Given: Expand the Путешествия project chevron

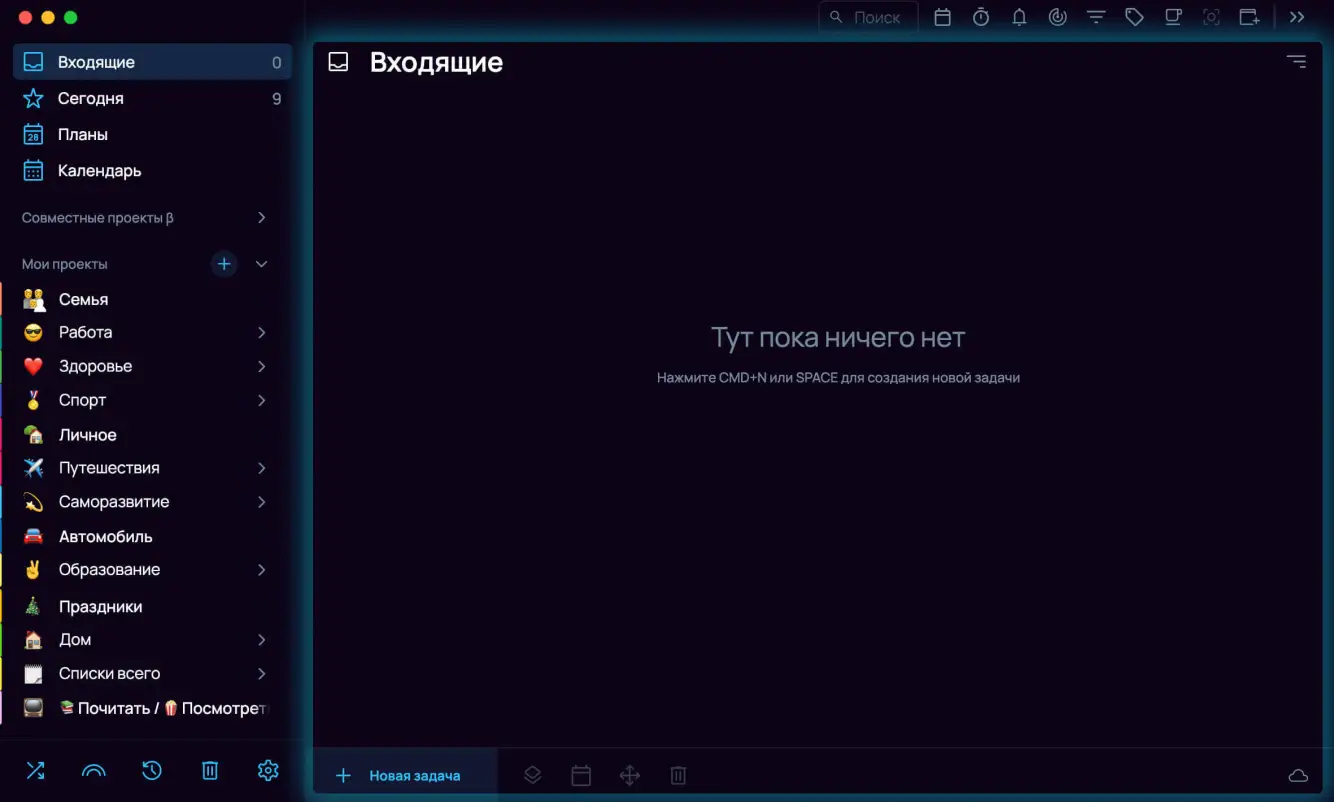Looking at the screenshot, I should click(x=261, y=468).
